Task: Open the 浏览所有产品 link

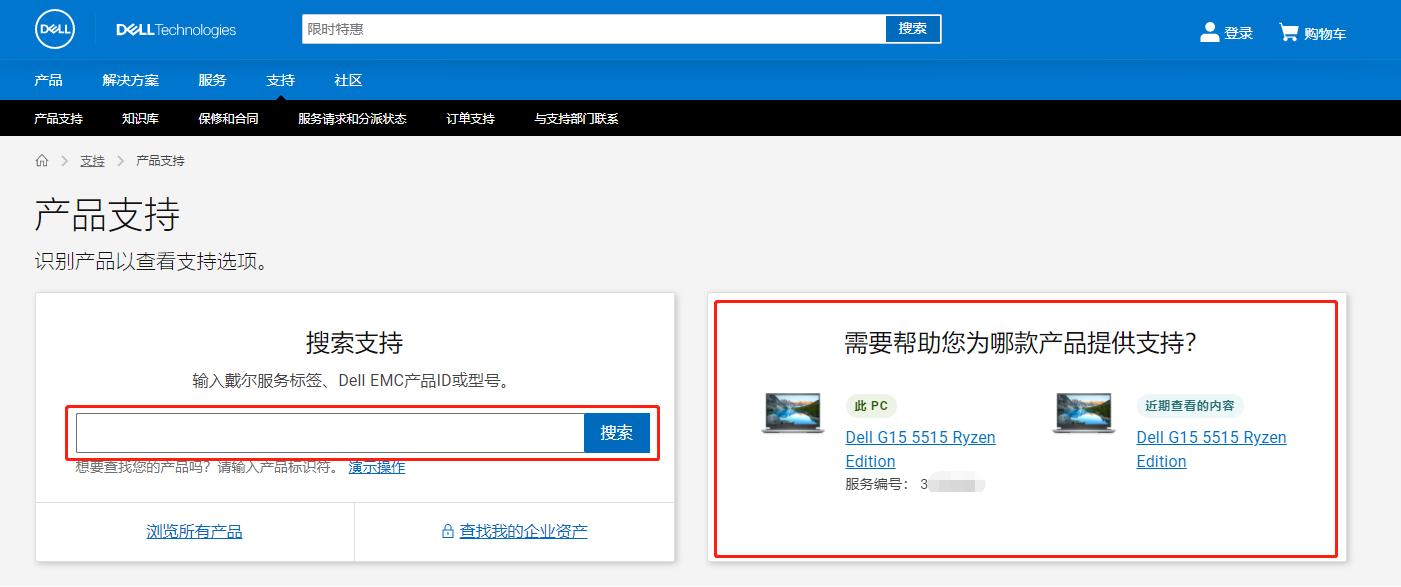Action: click(x=194, y=530)
